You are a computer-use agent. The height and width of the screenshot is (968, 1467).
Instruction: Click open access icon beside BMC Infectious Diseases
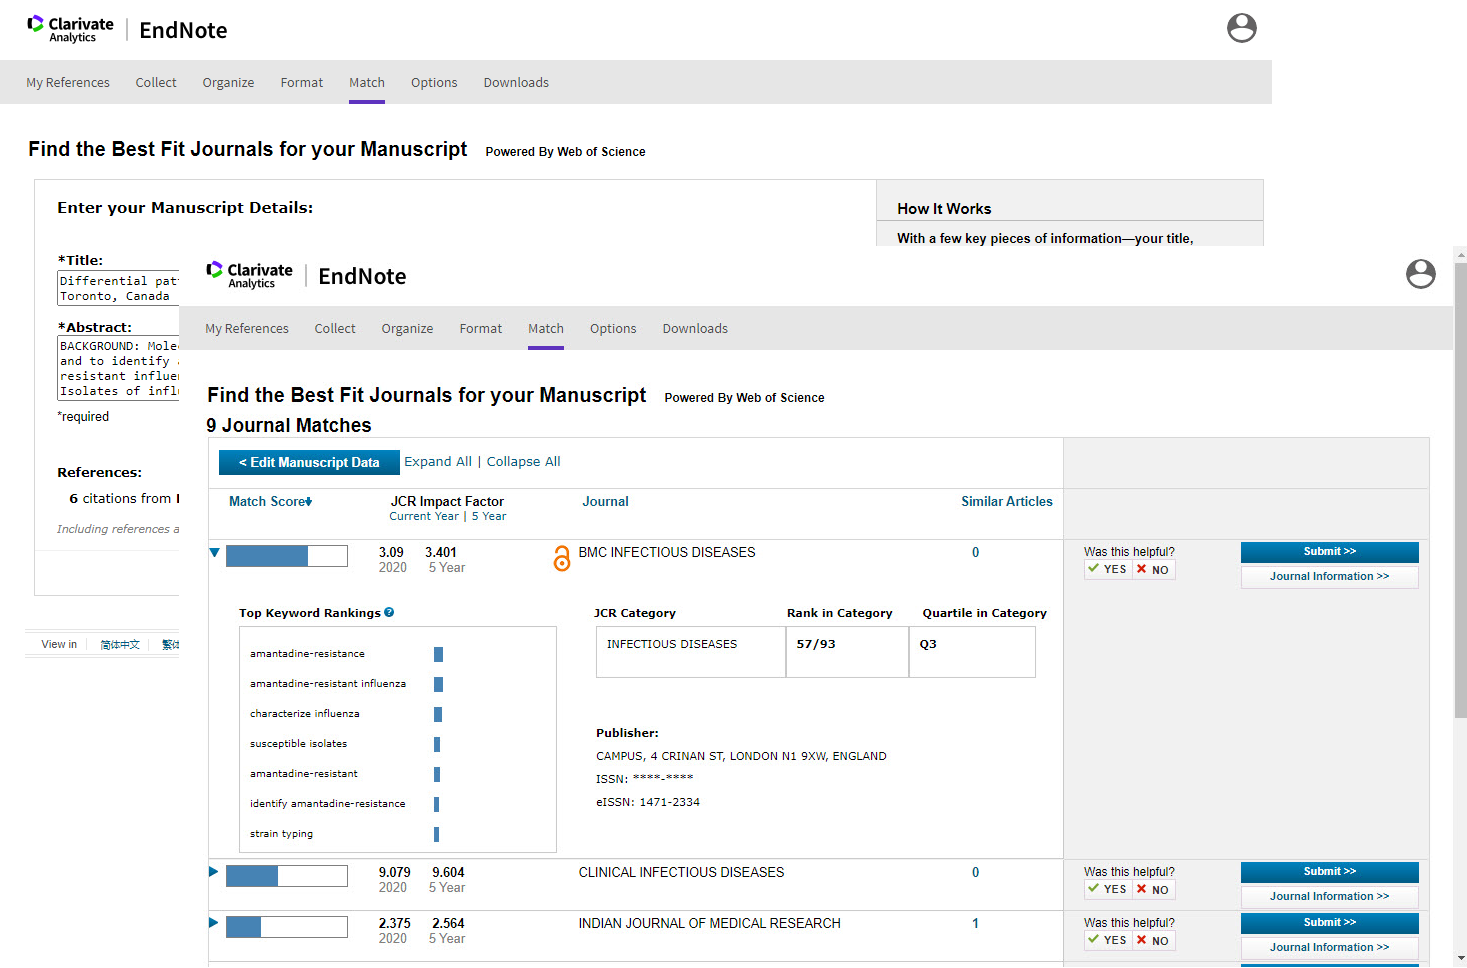tap(562, 559)
